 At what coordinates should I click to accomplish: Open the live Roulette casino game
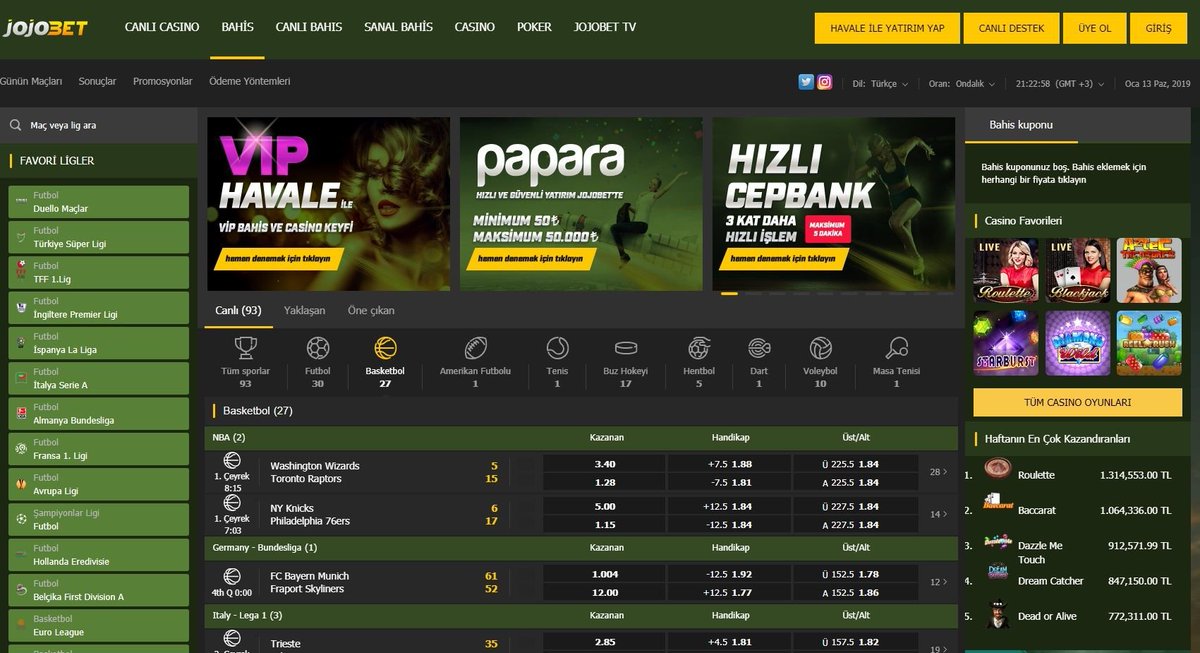tap(1006, 271)
